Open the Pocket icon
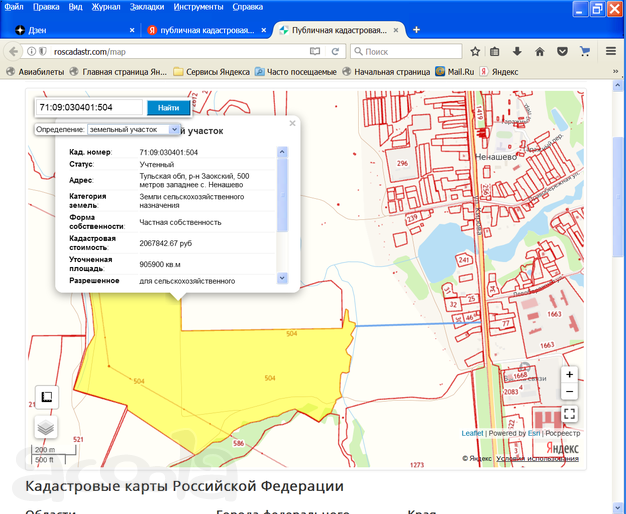The width and height of the screenshot is (626, 514). coord(563,52)
